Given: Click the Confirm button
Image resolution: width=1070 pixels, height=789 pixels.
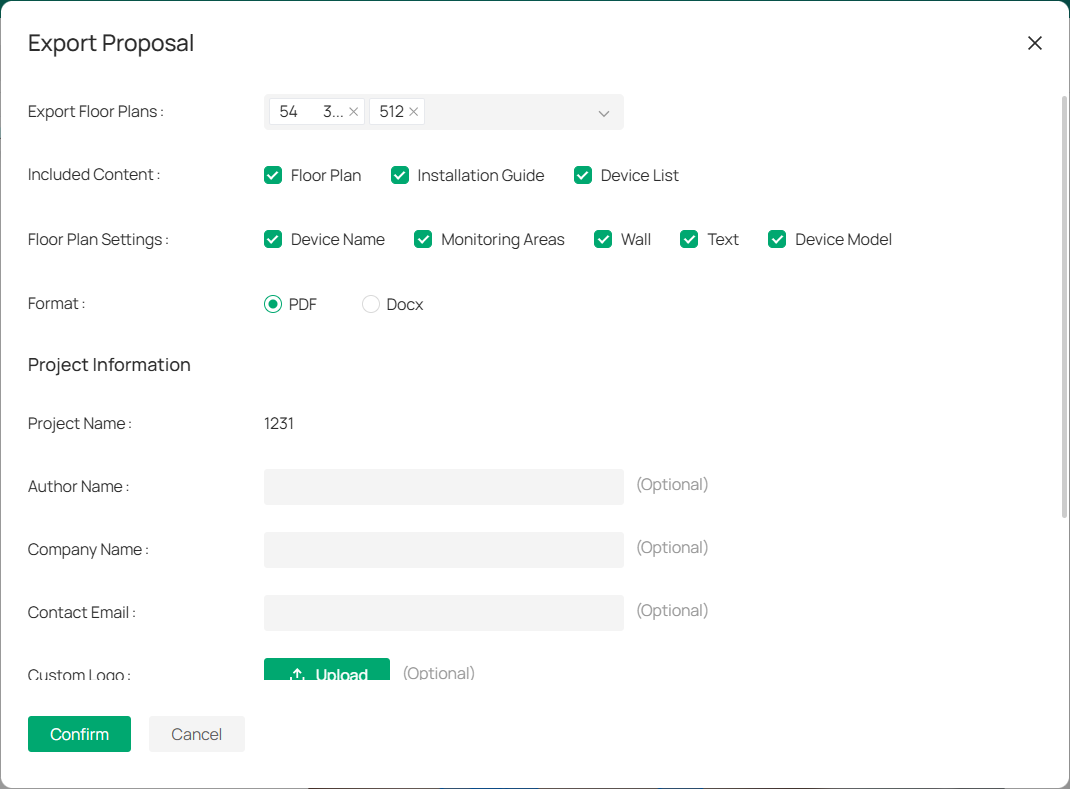Looking at the screenshot, I should click(x=79, y=733).
